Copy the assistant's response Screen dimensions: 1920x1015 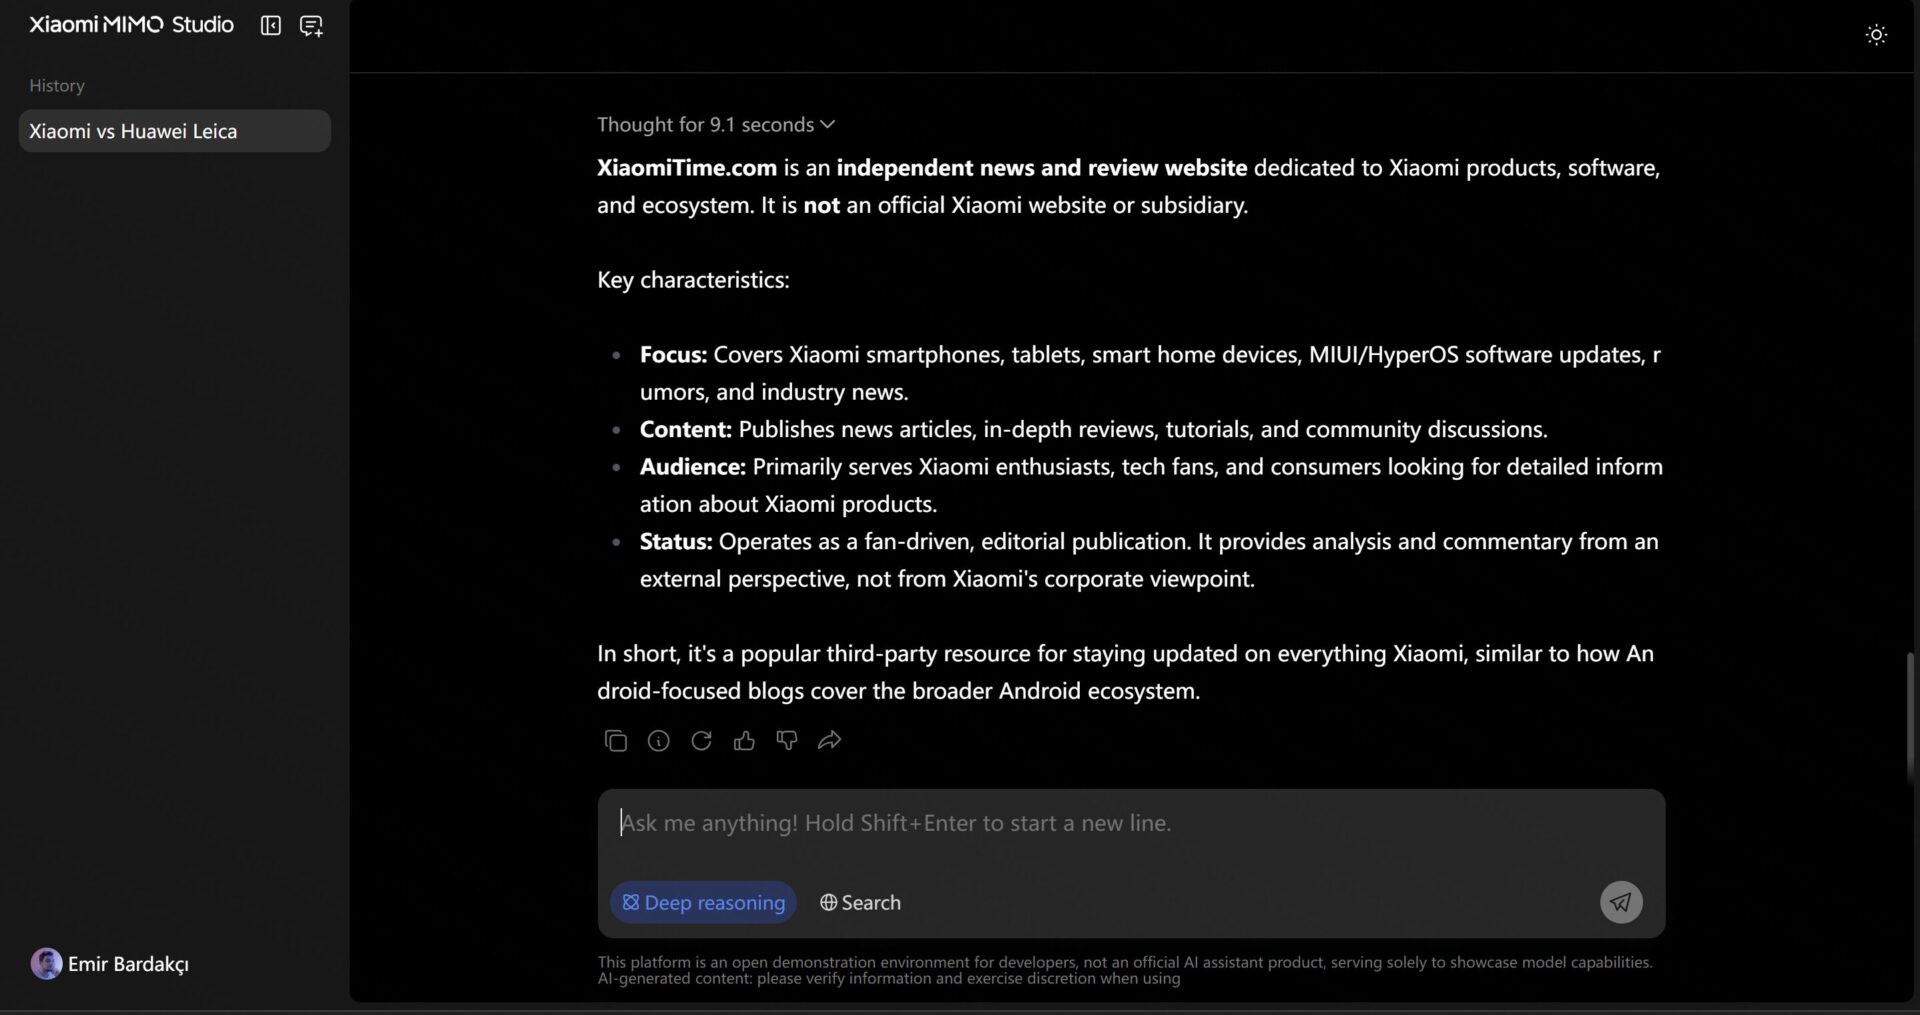[616, 741]
